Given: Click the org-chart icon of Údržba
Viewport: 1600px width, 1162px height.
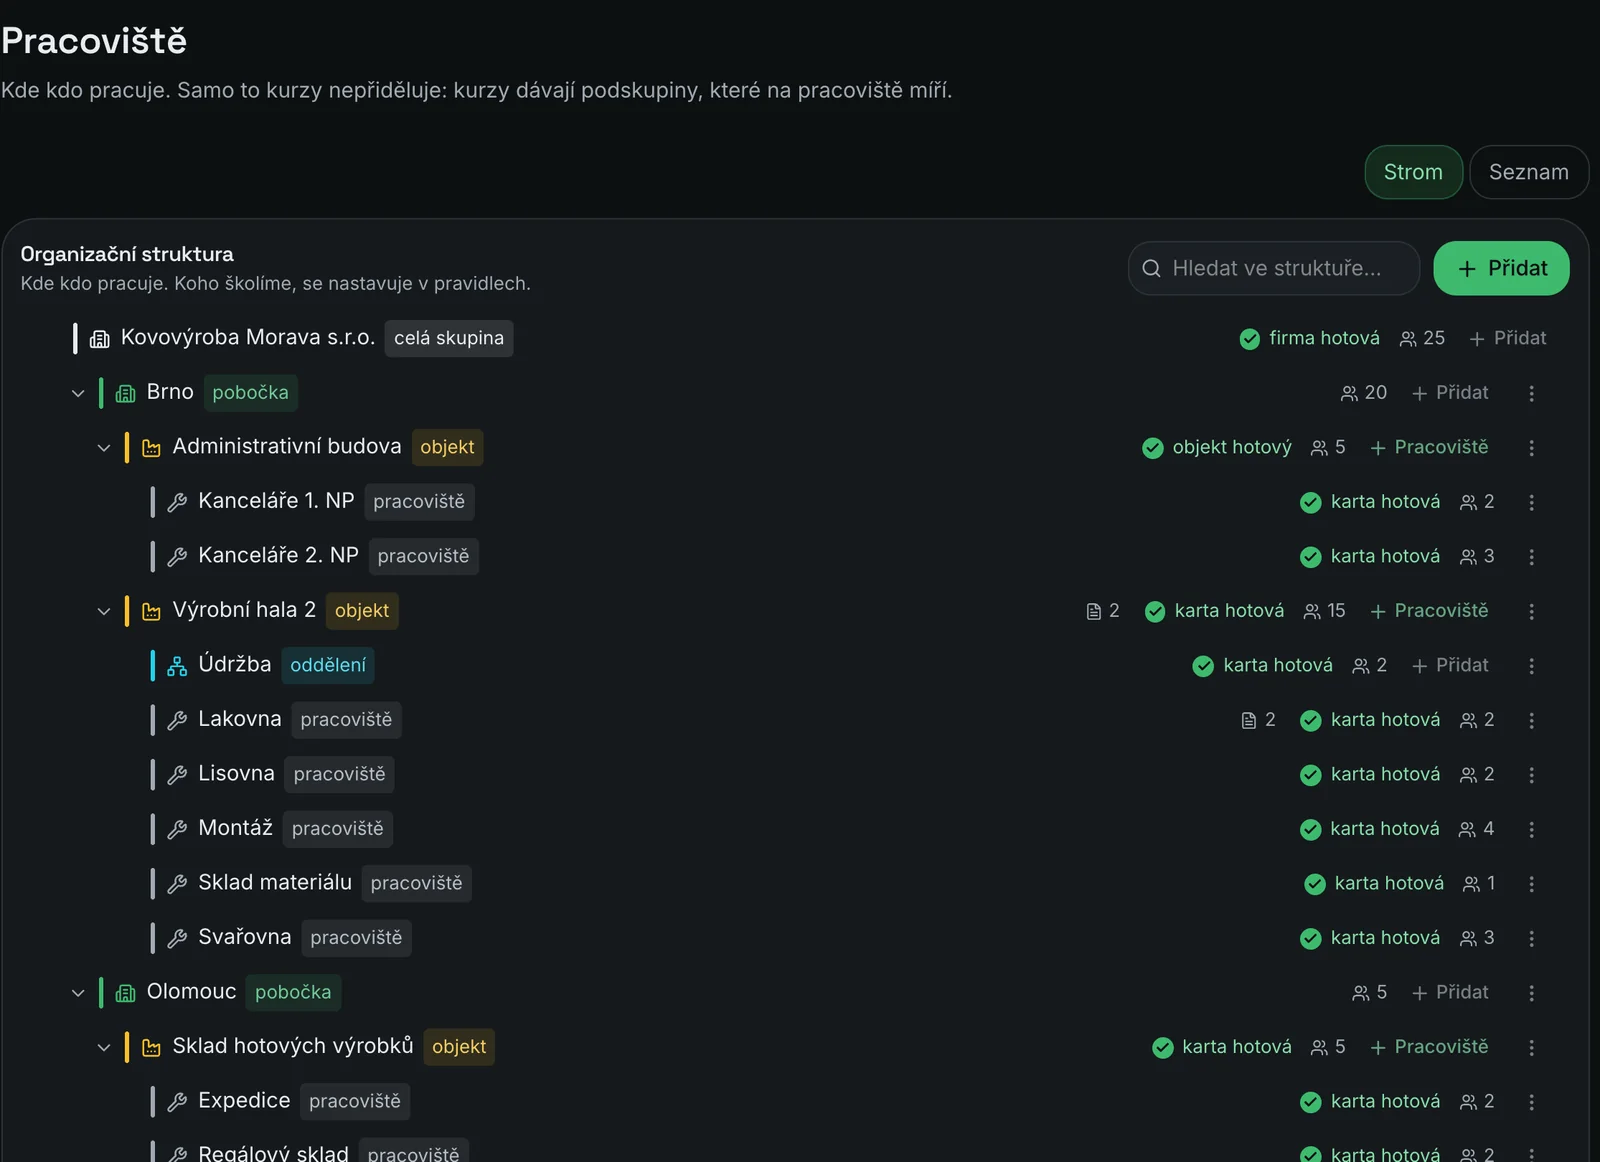Looking at the screenshot, I should pos(177,666).
